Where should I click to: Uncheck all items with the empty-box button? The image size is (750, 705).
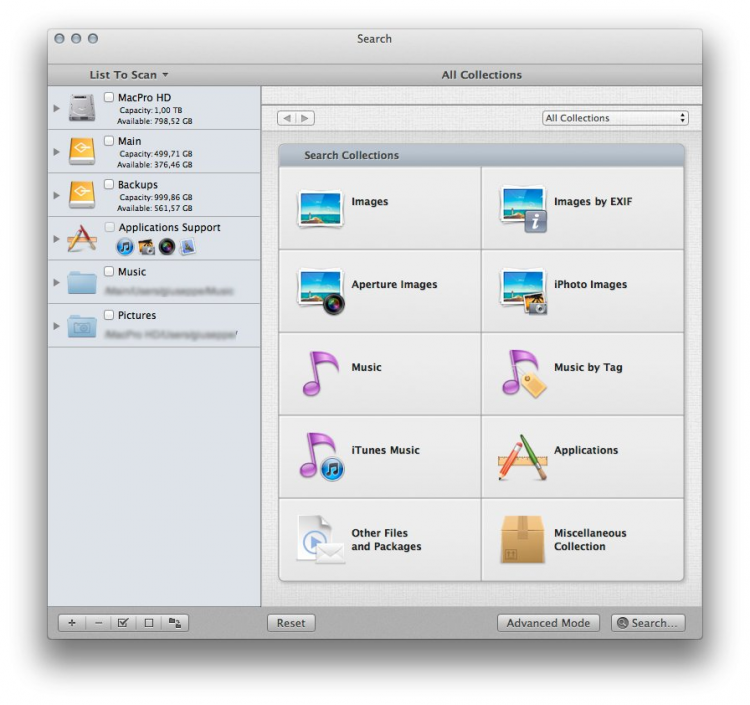(149, 623)
